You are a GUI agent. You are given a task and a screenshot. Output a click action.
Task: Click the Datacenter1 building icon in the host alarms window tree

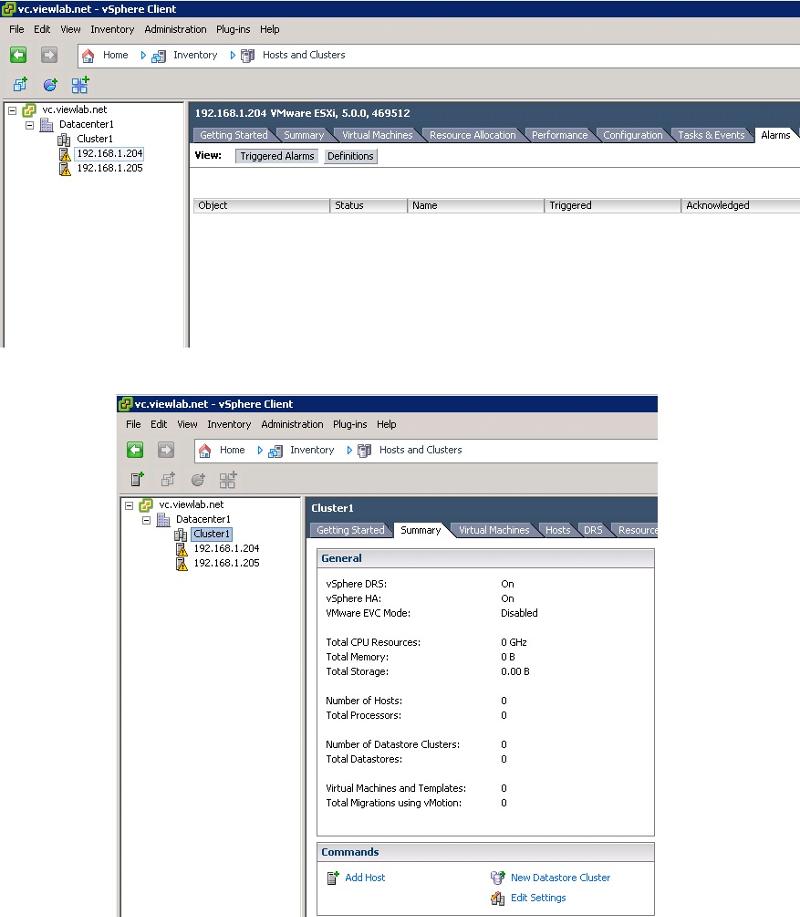(46, 125)
